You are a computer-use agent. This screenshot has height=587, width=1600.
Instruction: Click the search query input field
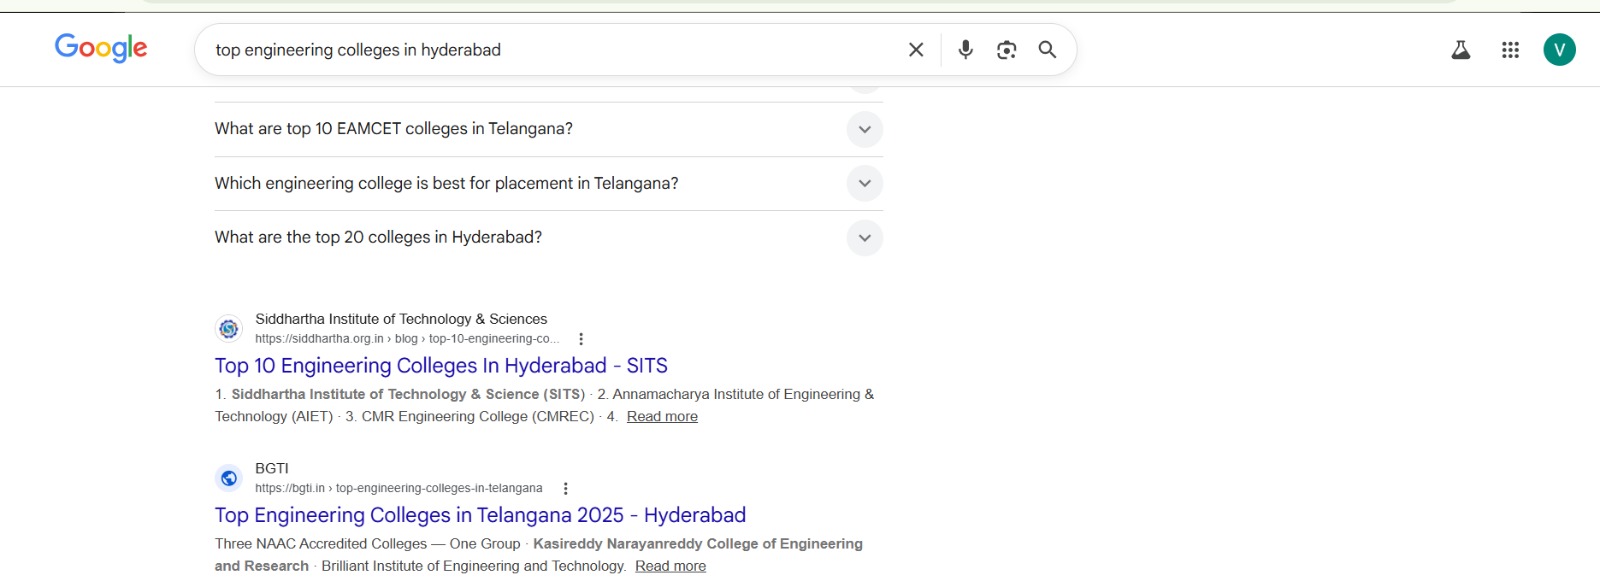click(550, 50)
